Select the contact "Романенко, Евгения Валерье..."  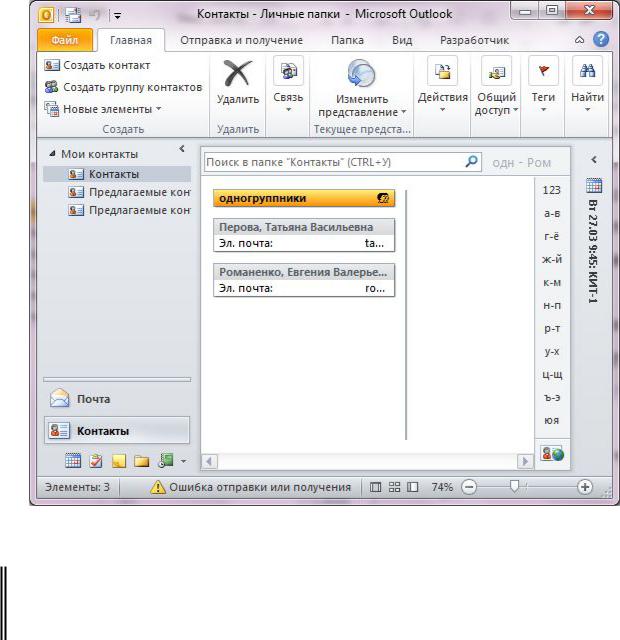pos(304,280)
